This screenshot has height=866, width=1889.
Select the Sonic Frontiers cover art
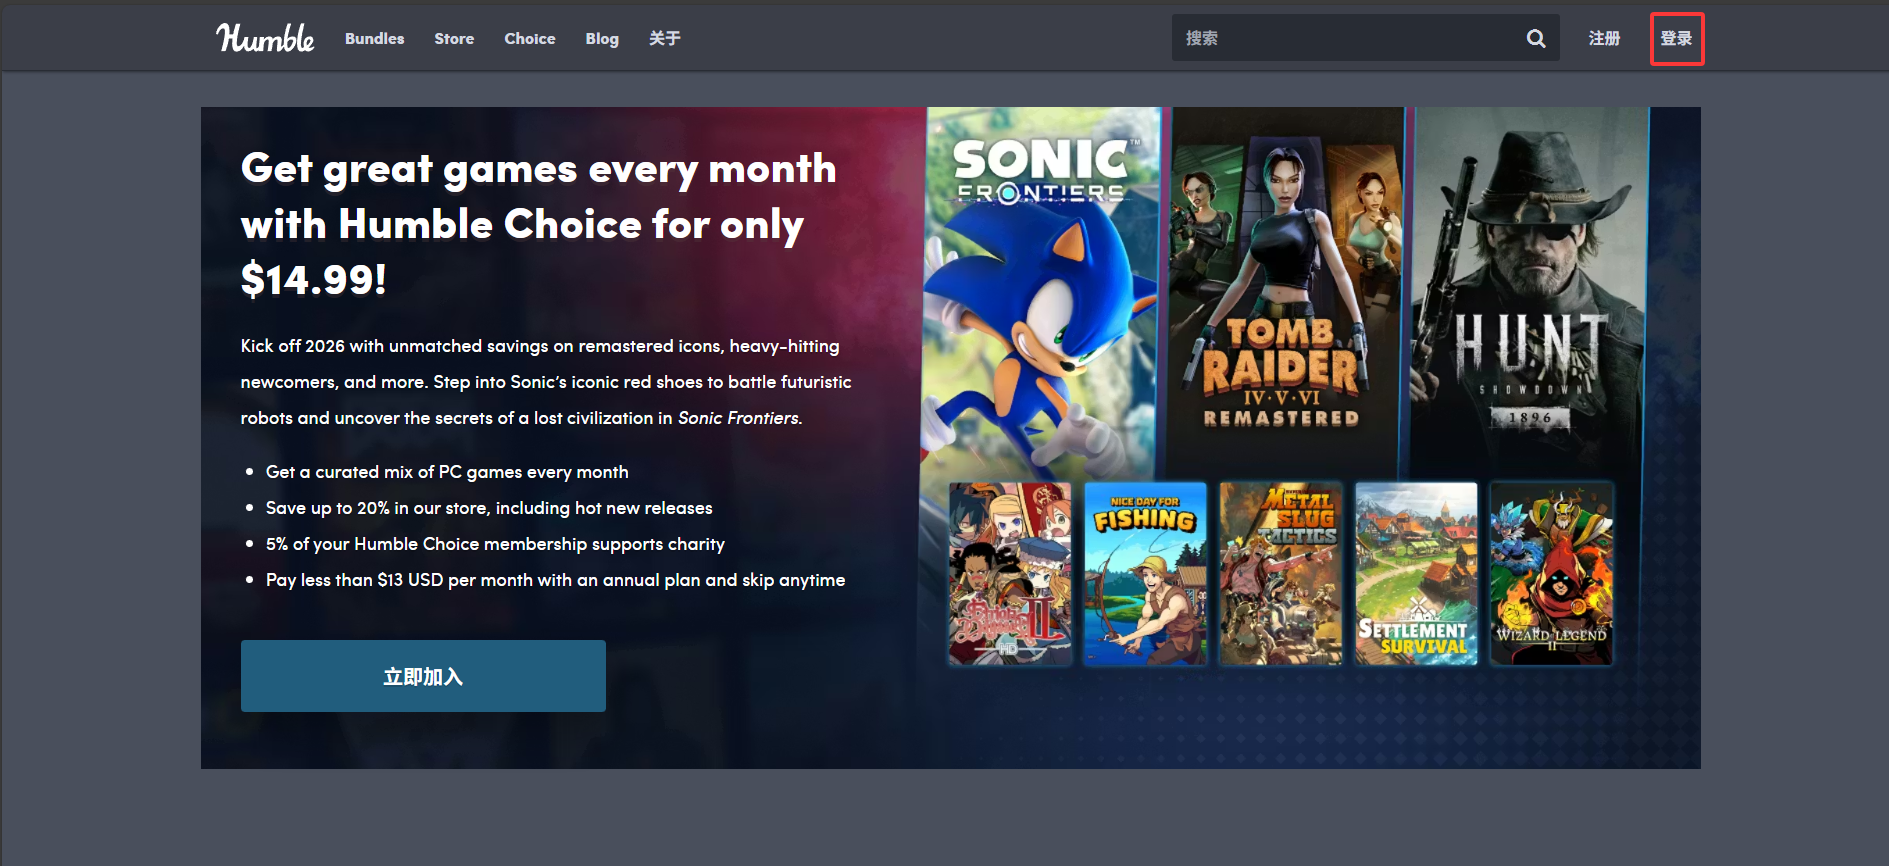tap(1040, 290)
